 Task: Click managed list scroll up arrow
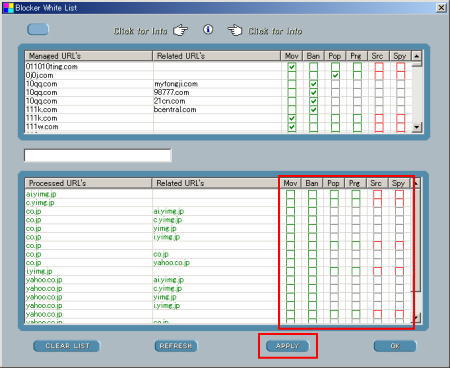pyautogui.click(x=417, y=56)
